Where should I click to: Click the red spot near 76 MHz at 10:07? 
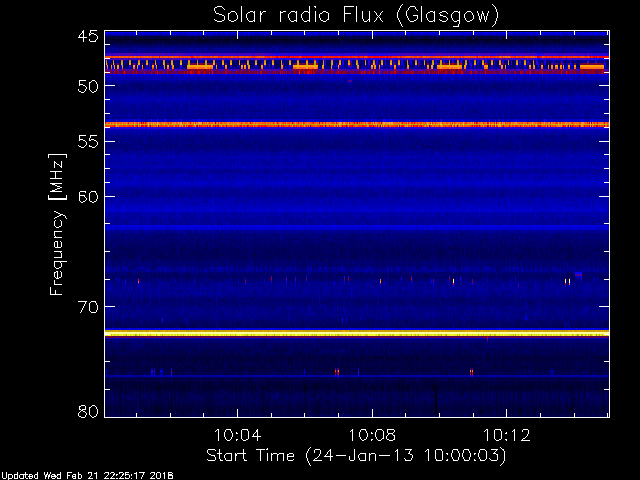(x=337, y=371)
